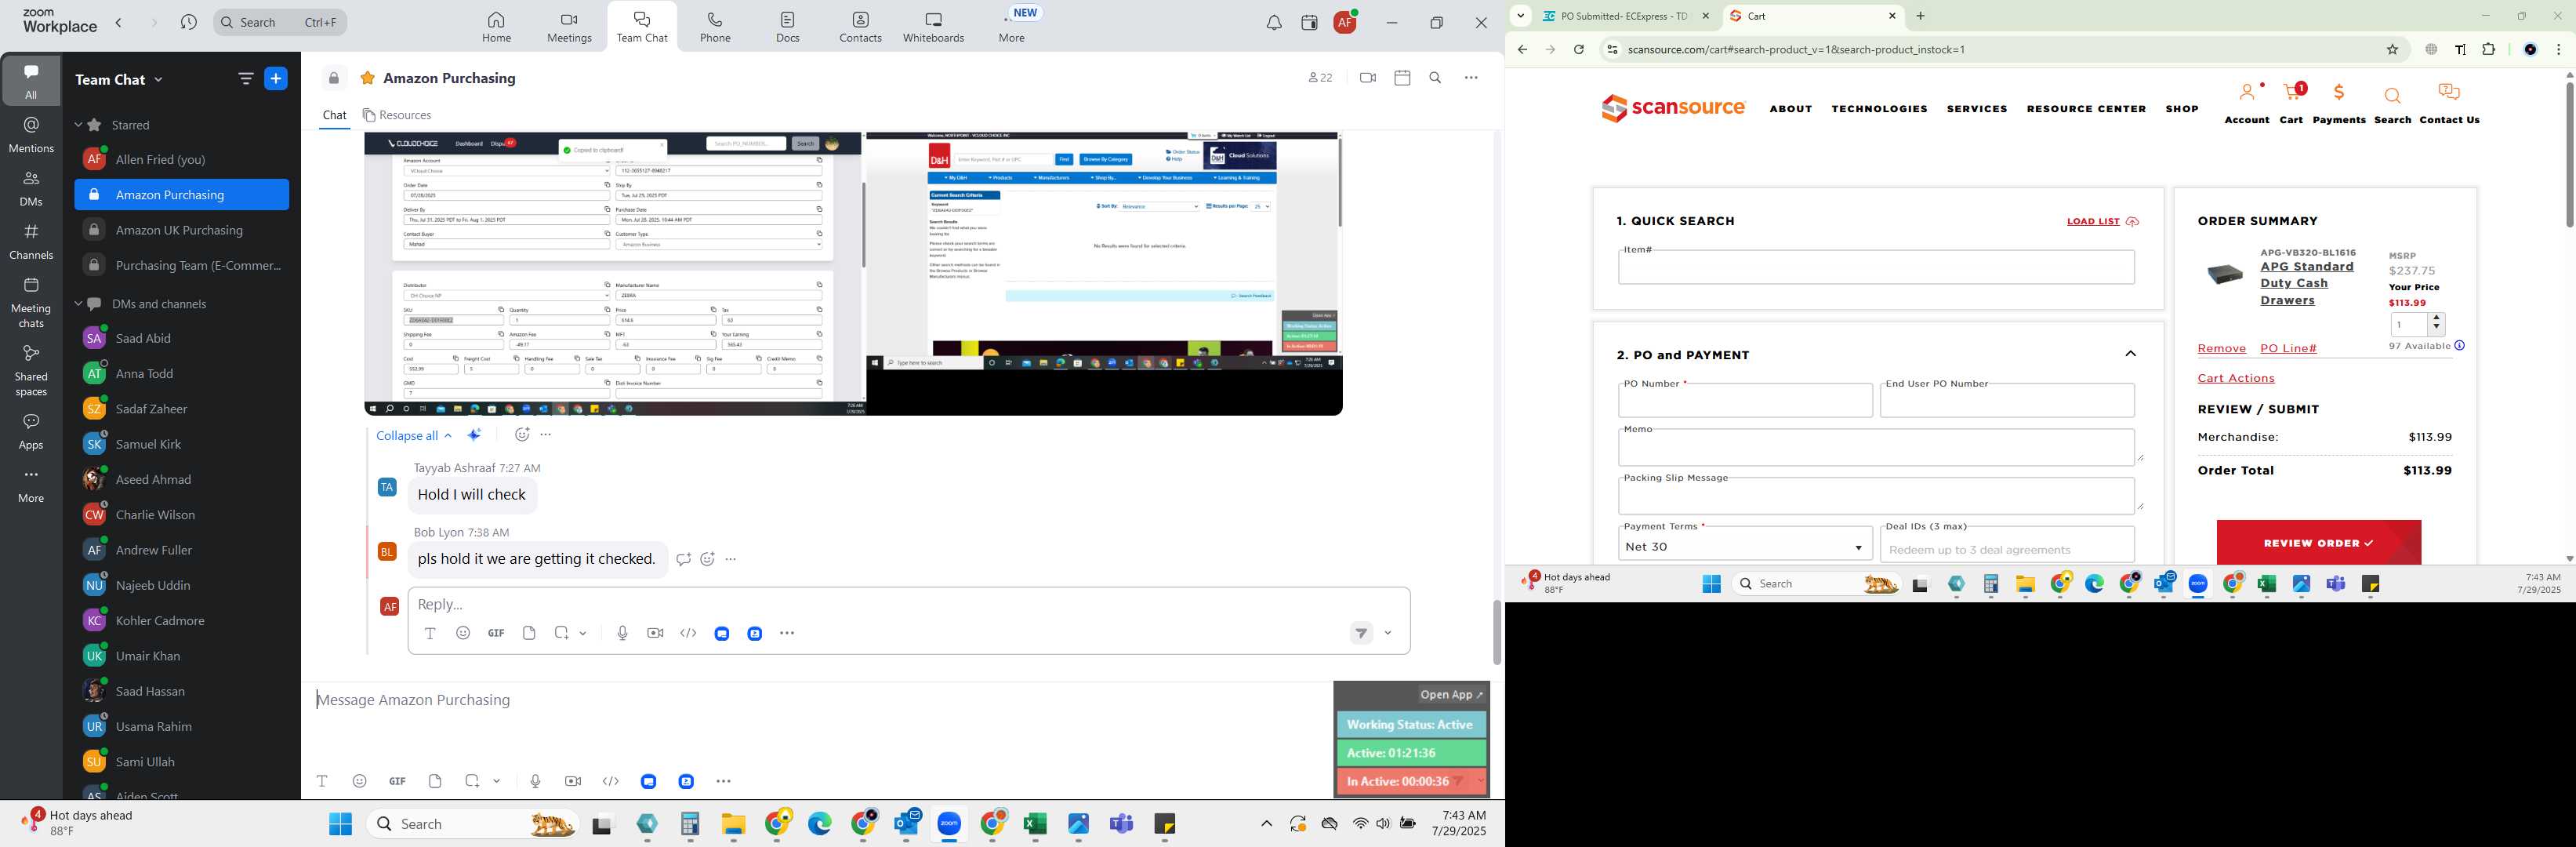Collapse DMs and channels section
The image size is (2576, 847).
(78, 304)
